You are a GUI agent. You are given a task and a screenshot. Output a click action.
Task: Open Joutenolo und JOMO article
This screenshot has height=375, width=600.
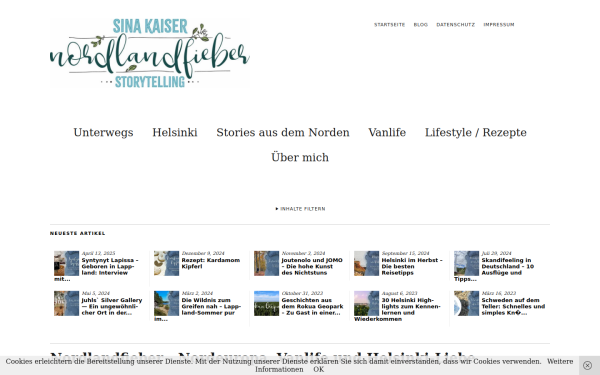coord(312,266)
